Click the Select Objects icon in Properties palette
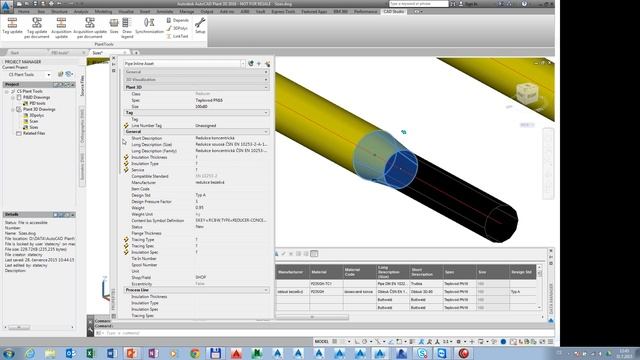 259,64
